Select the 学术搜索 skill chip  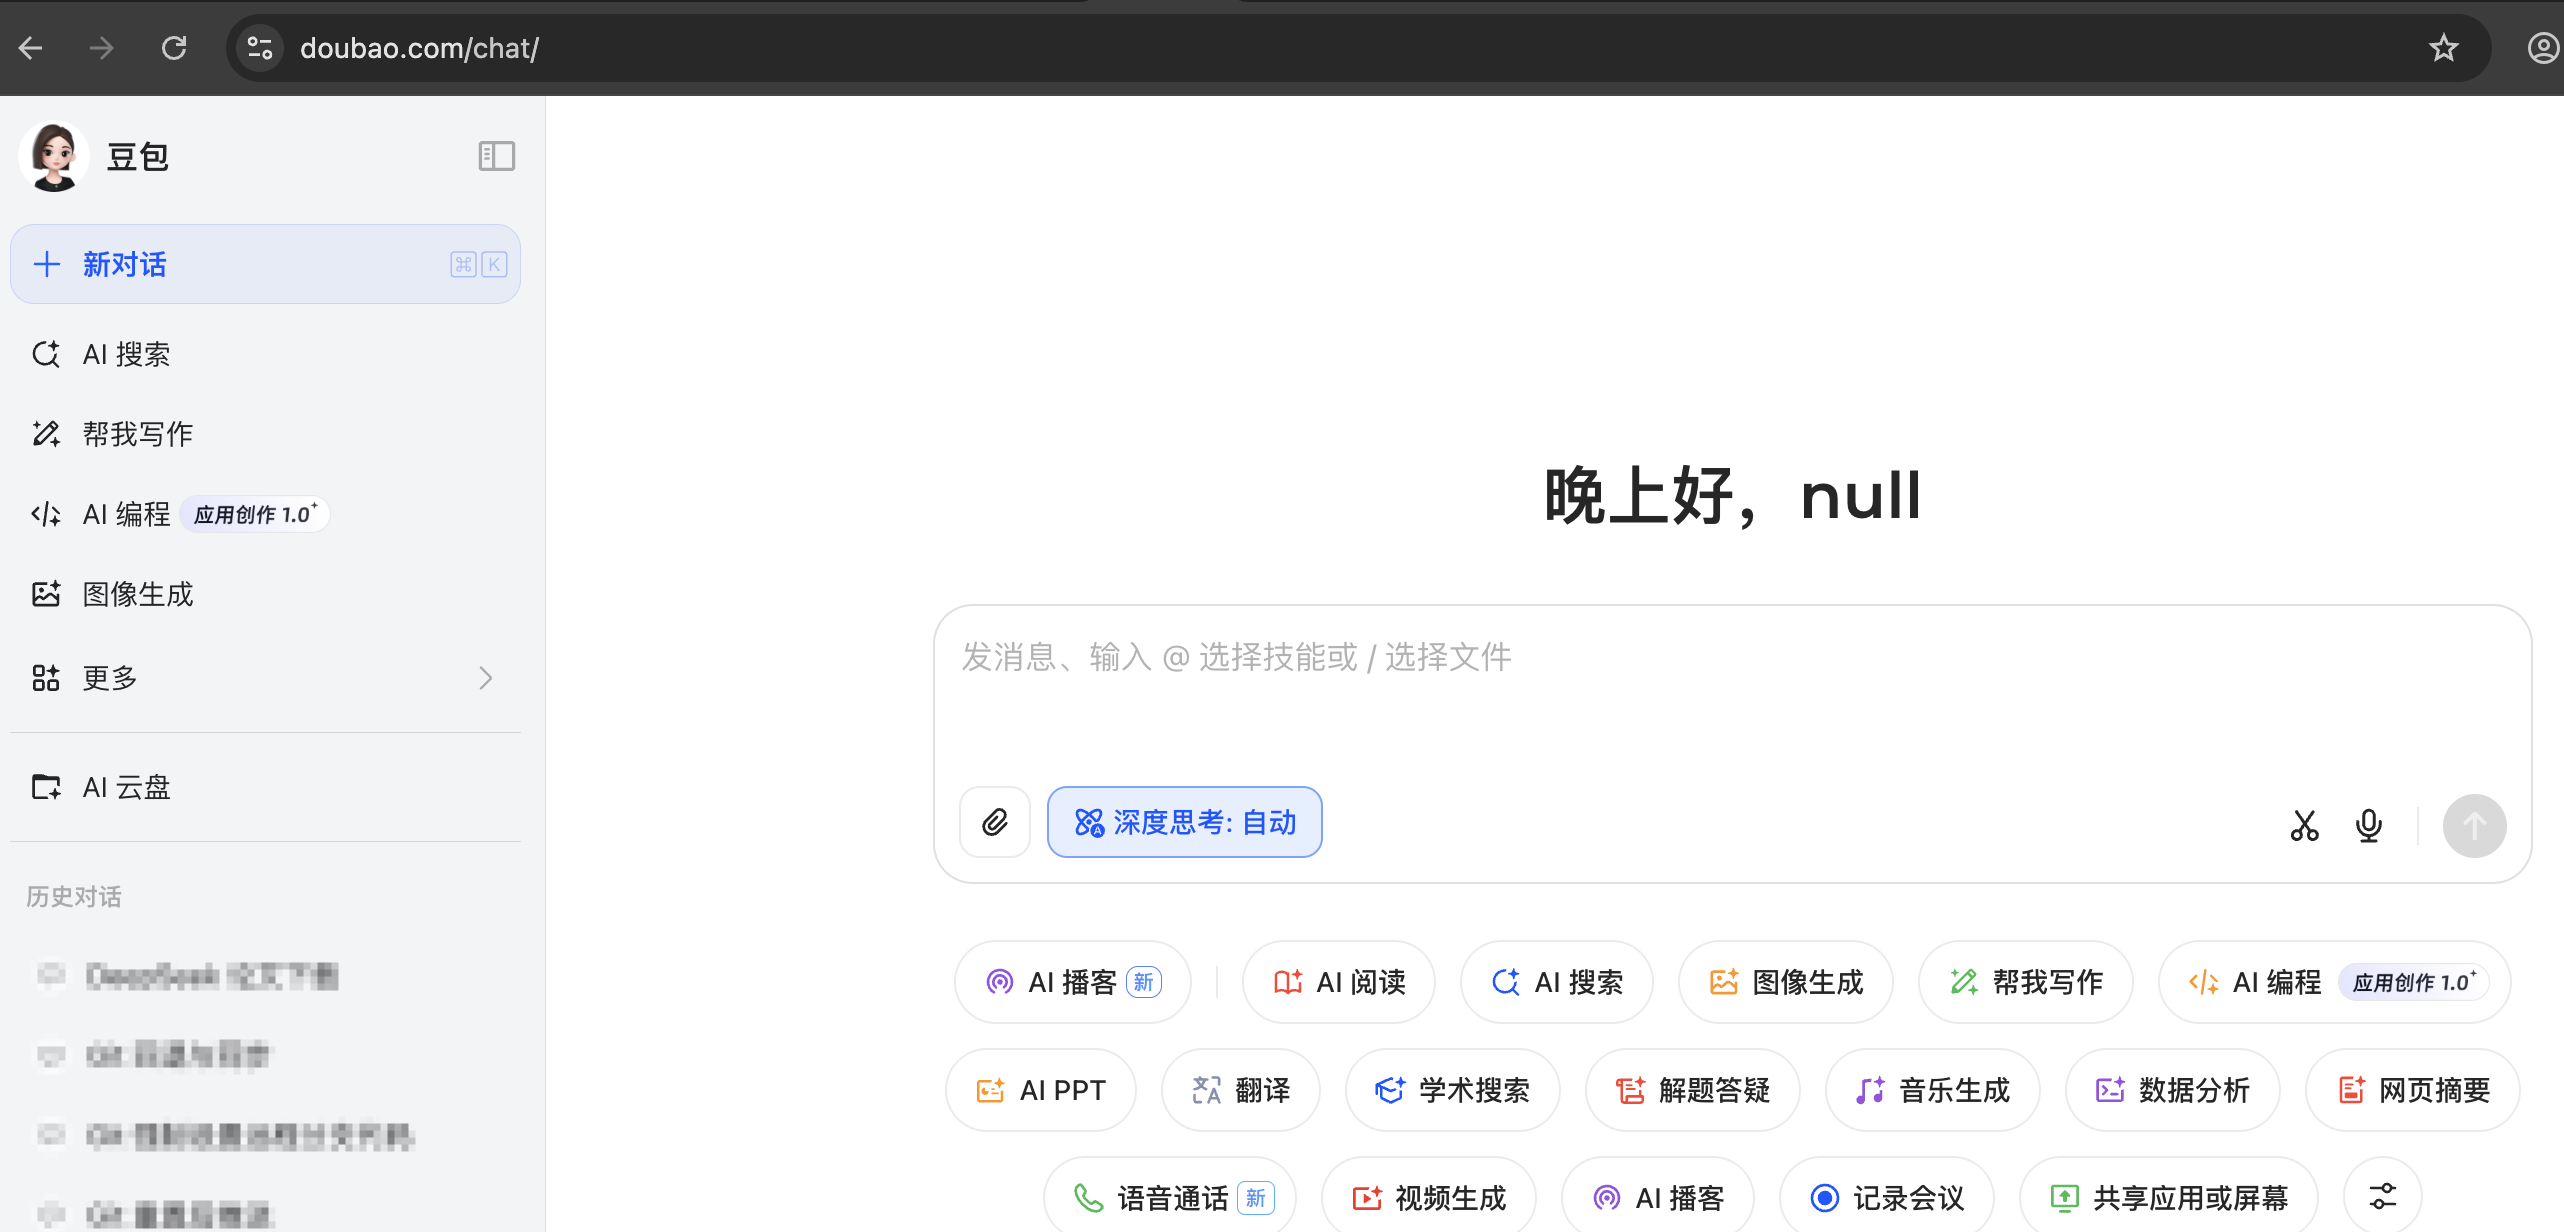[1453, 1090]
